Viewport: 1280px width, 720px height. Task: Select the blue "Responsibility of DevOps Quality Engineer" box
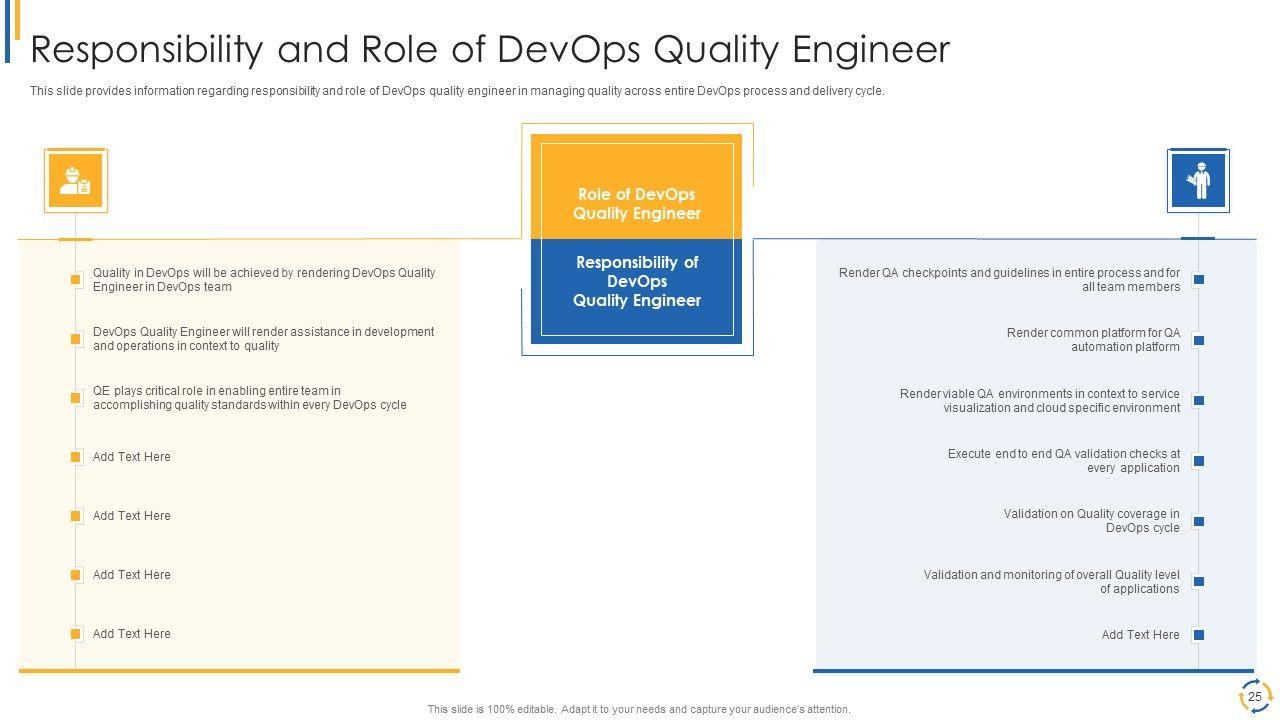pos(636,292)
